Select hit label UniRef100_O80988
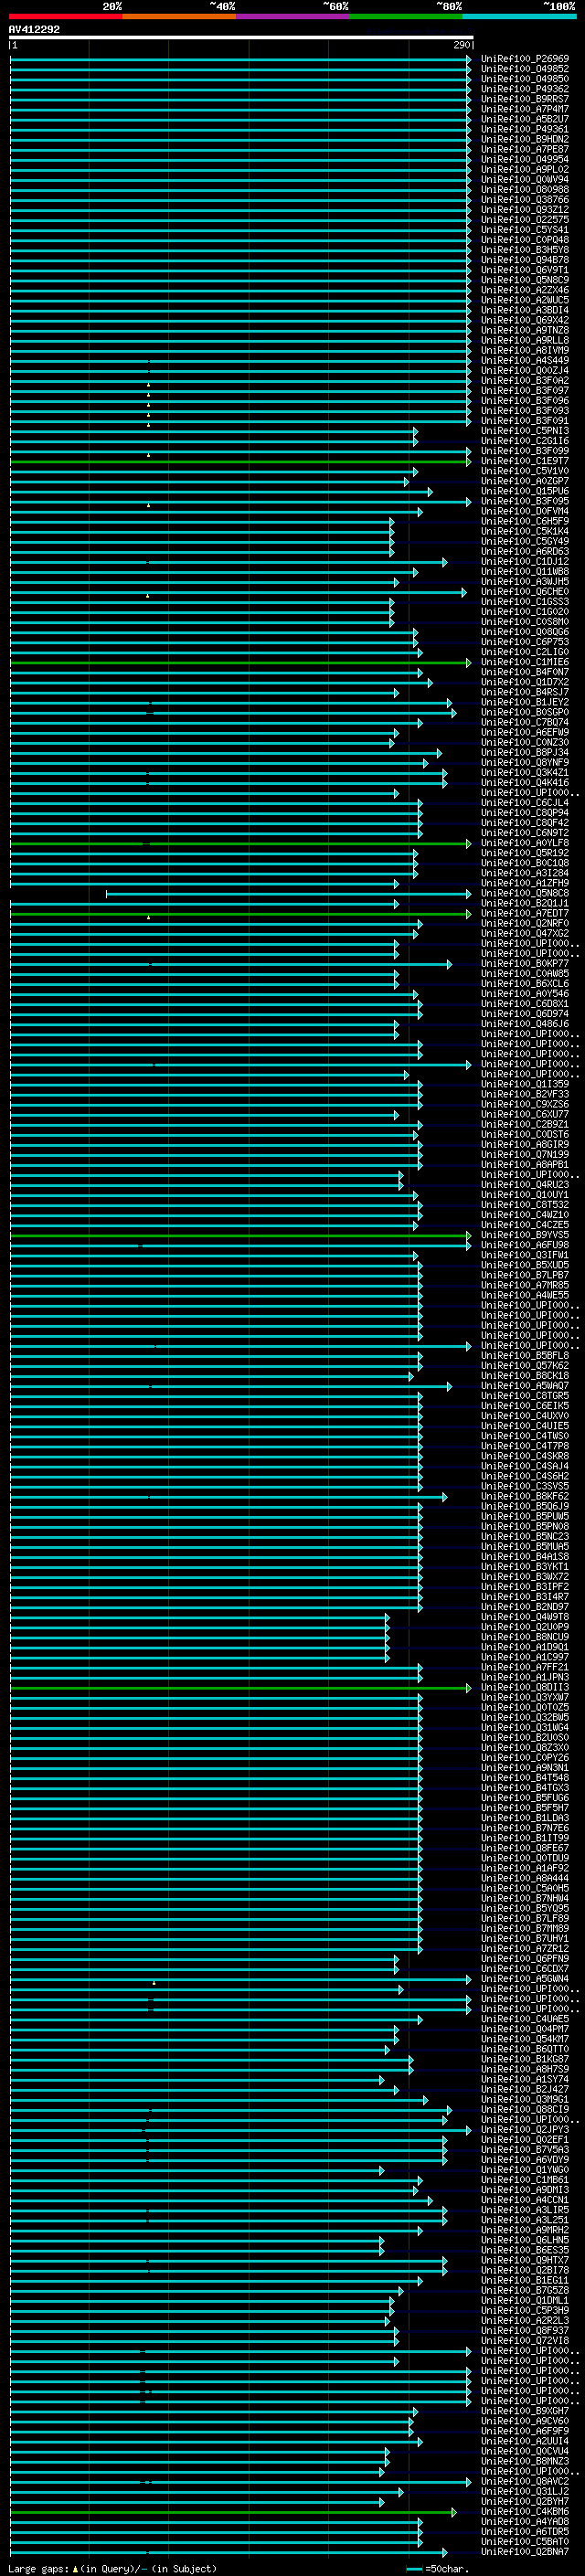The height and width of the screenshot is (2576, 585). [x=524, y=190]
